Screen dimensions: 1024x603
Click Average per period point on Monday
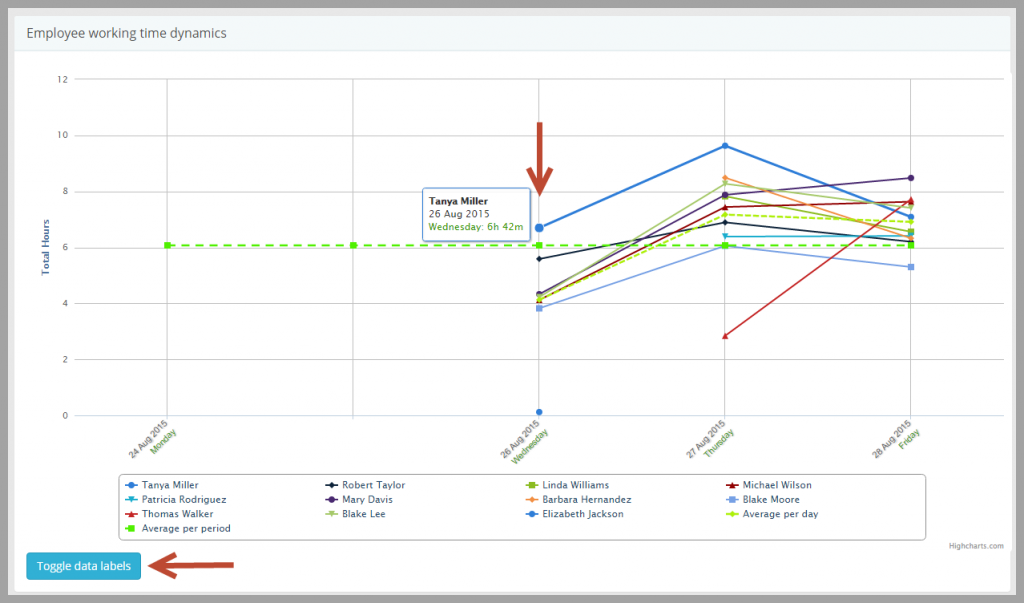[168, 246]
